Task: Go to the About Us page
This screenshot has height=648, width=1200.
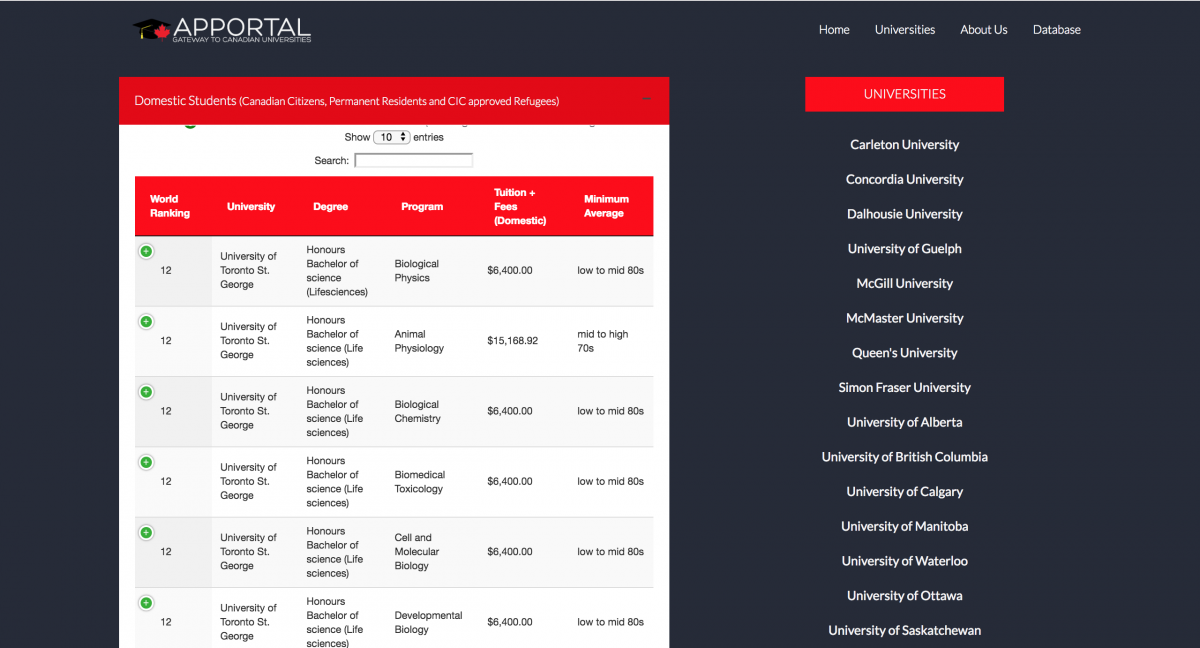Action: (983, 29)
